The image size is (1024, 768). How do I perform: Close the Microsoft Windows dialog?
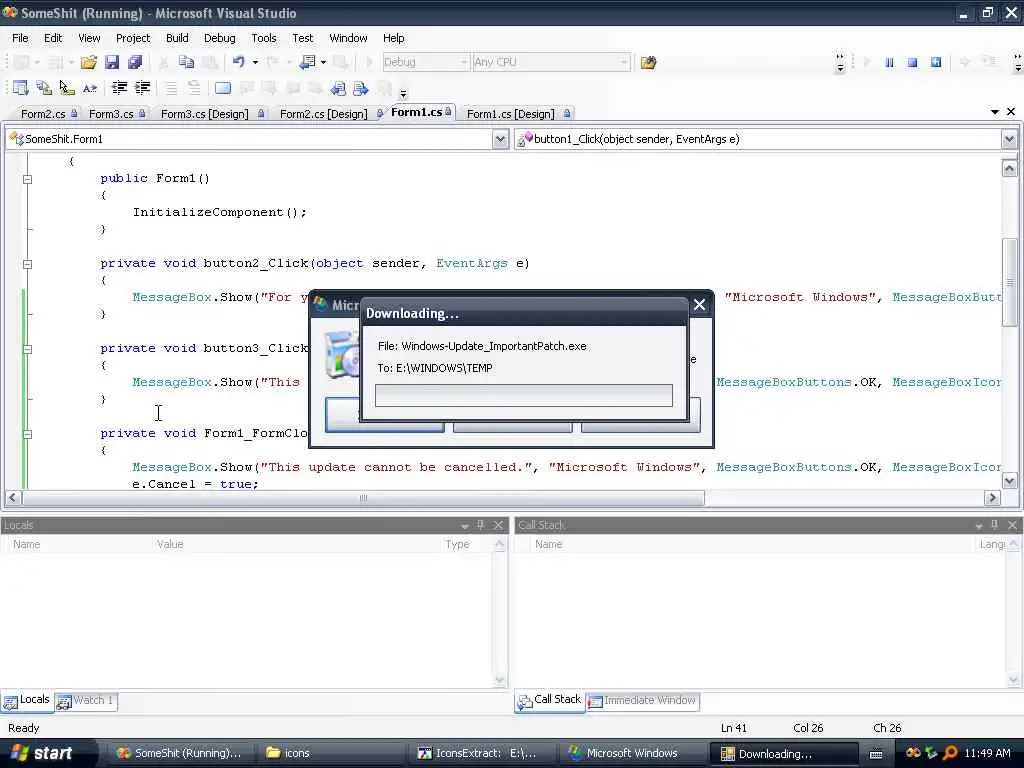(699, 304)
